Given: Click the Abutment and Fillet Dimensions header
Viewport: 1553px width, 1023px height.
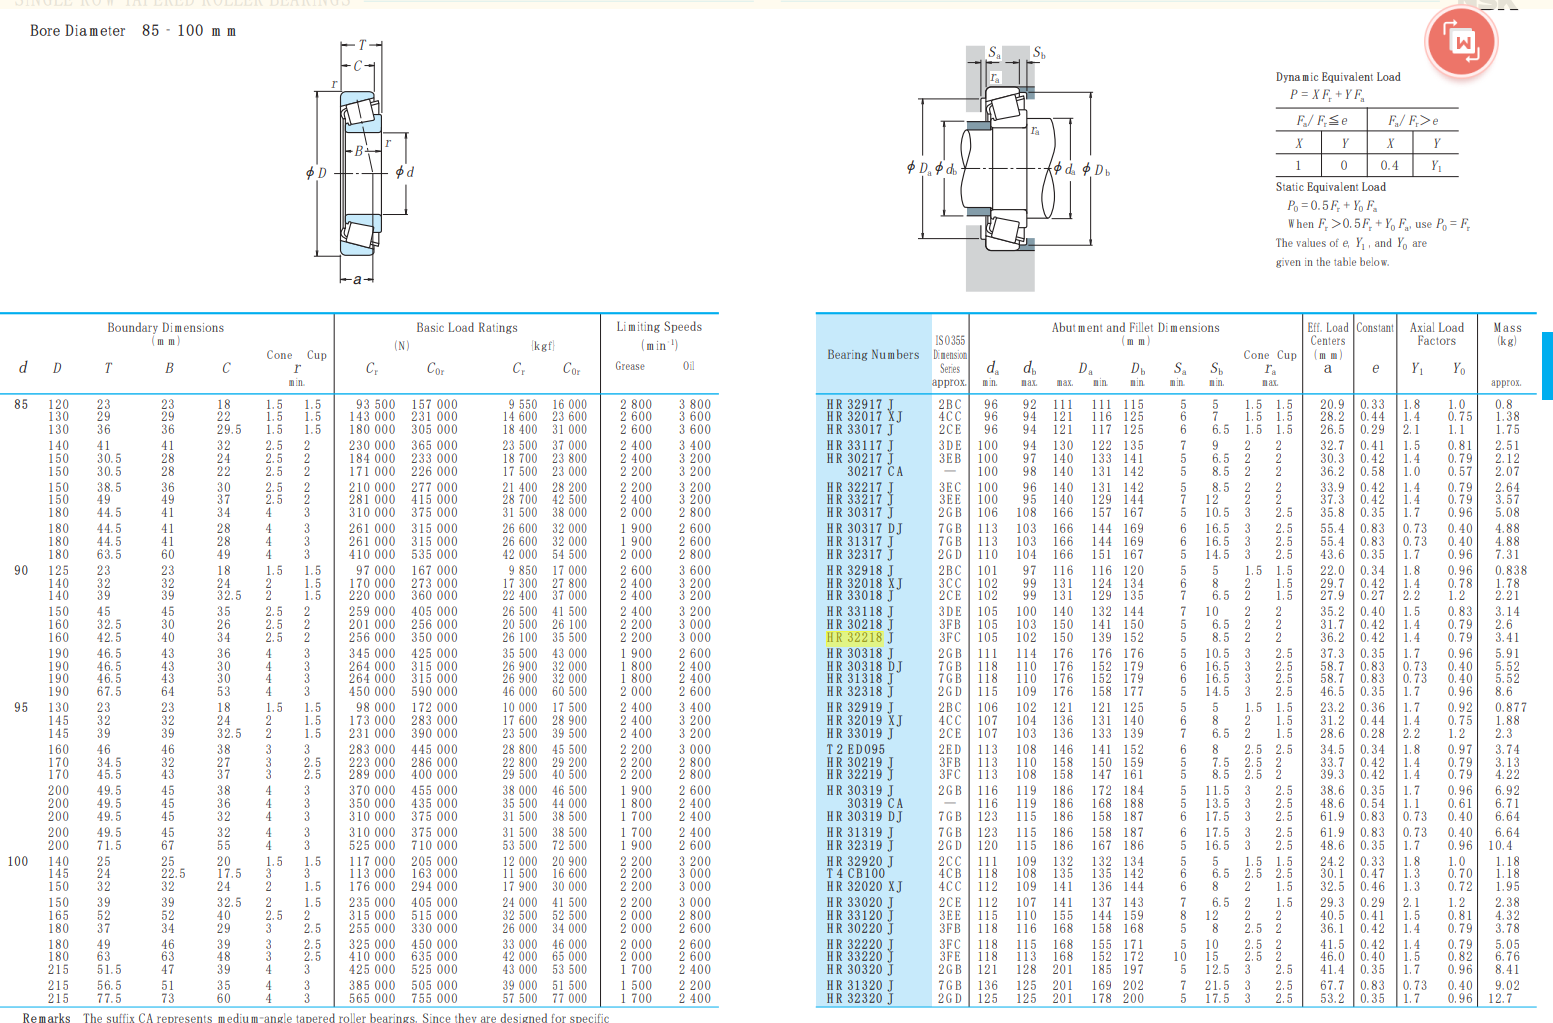Looking at the screenshot, I should point(1135,328).
